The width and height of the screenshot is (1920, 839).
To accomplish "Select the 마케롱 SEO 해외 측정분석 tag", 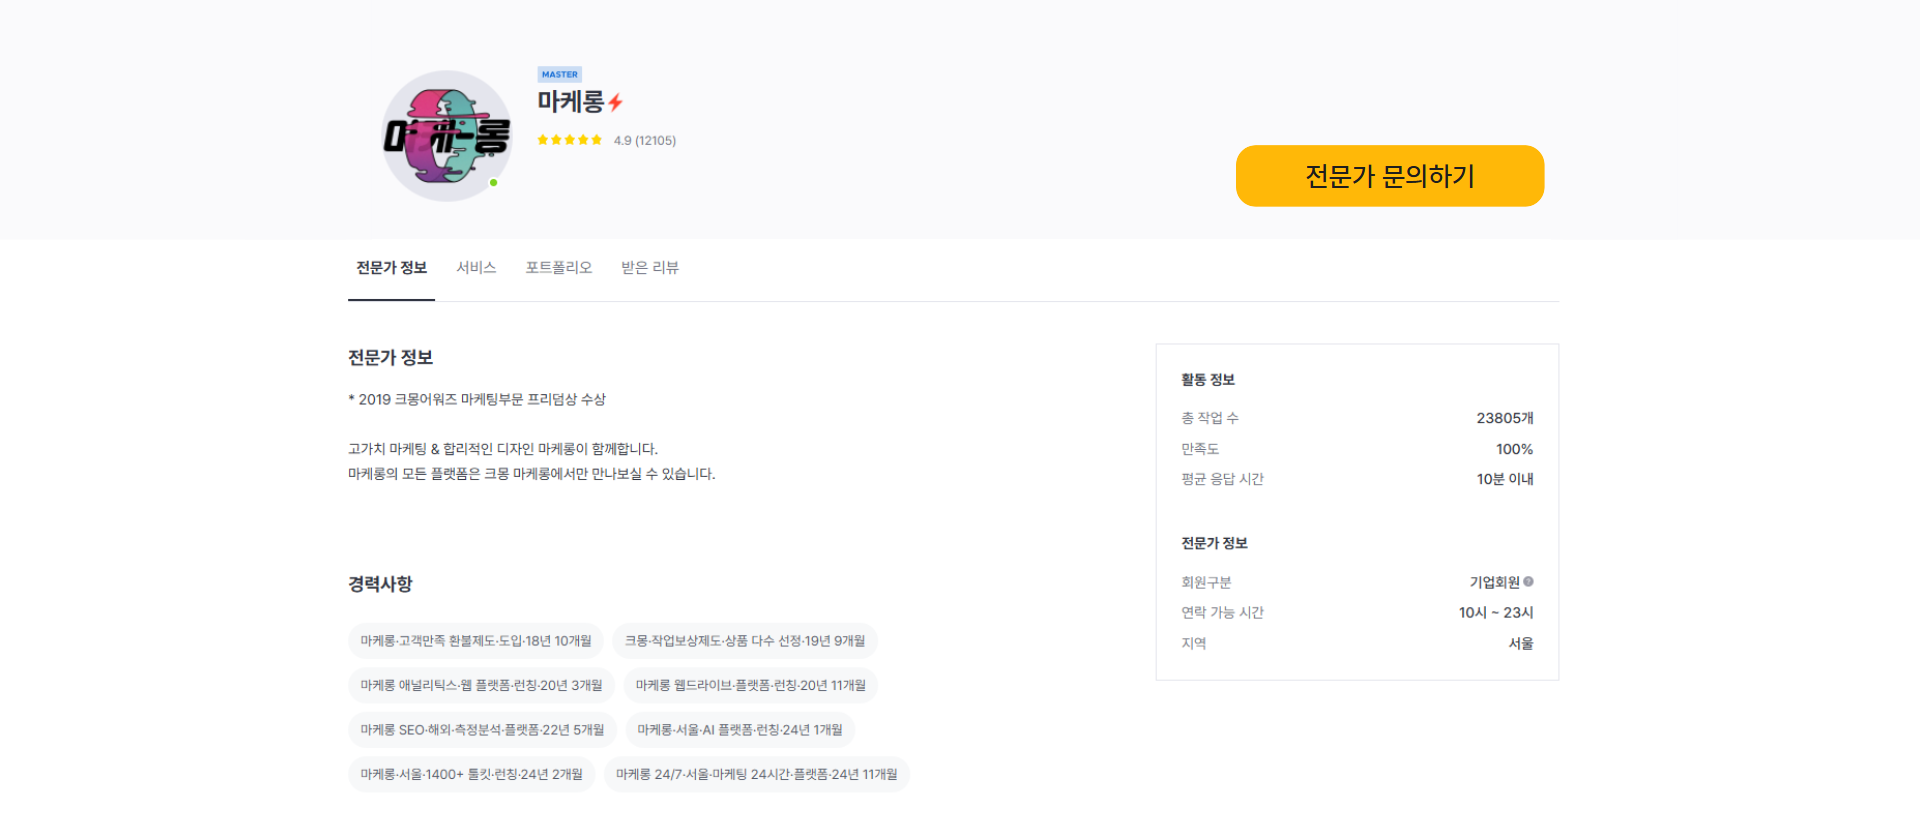I will [x=482, y=730].
